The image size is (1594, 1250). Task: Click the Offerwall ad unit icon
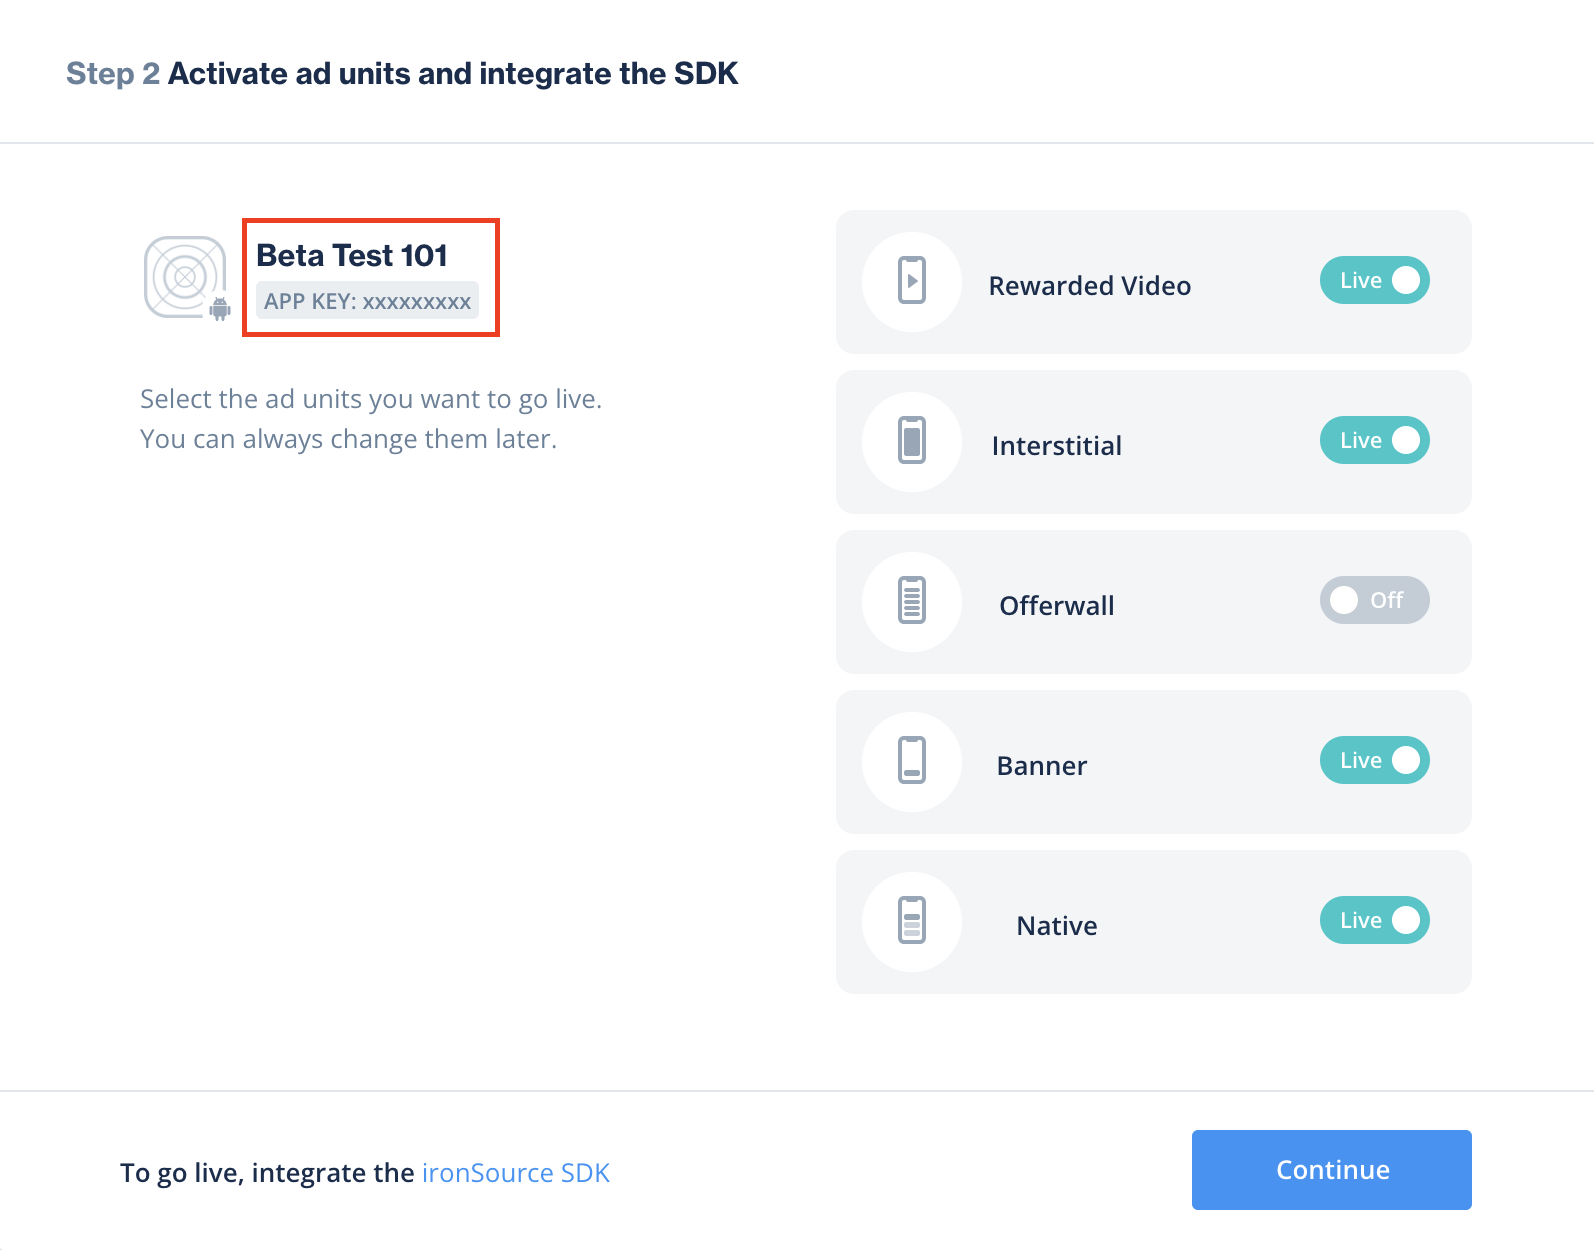pyautogui.click(x=911, y=601)
